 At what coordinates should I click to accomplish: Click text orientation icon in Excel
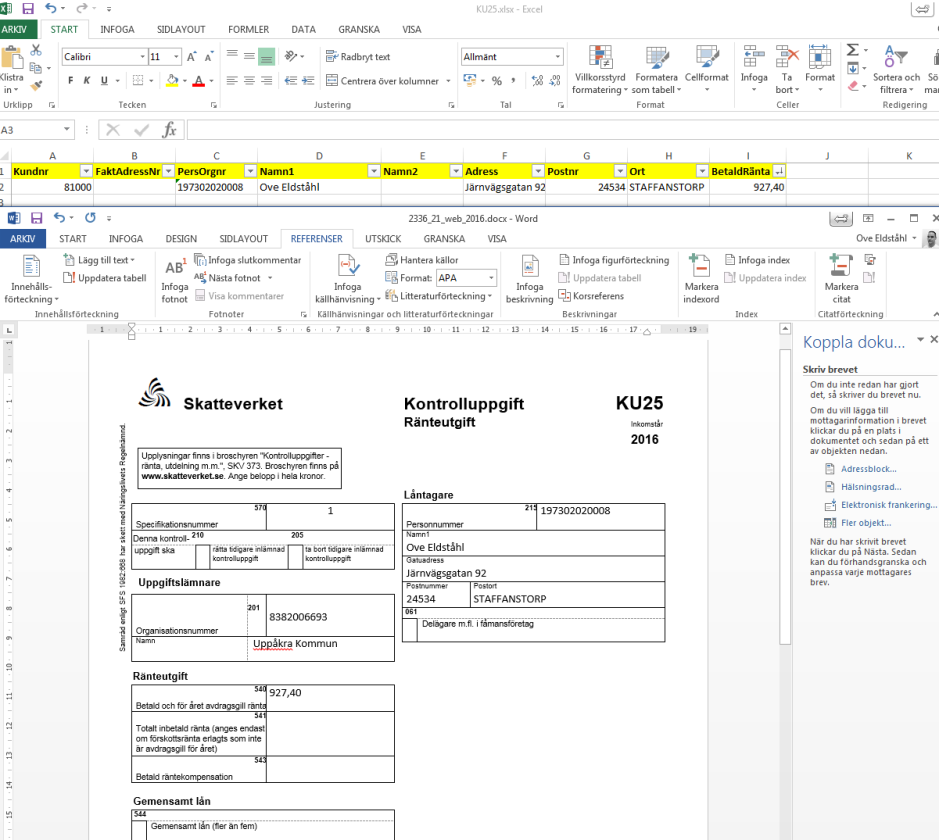pyautogui.click(x=291, y=56)
